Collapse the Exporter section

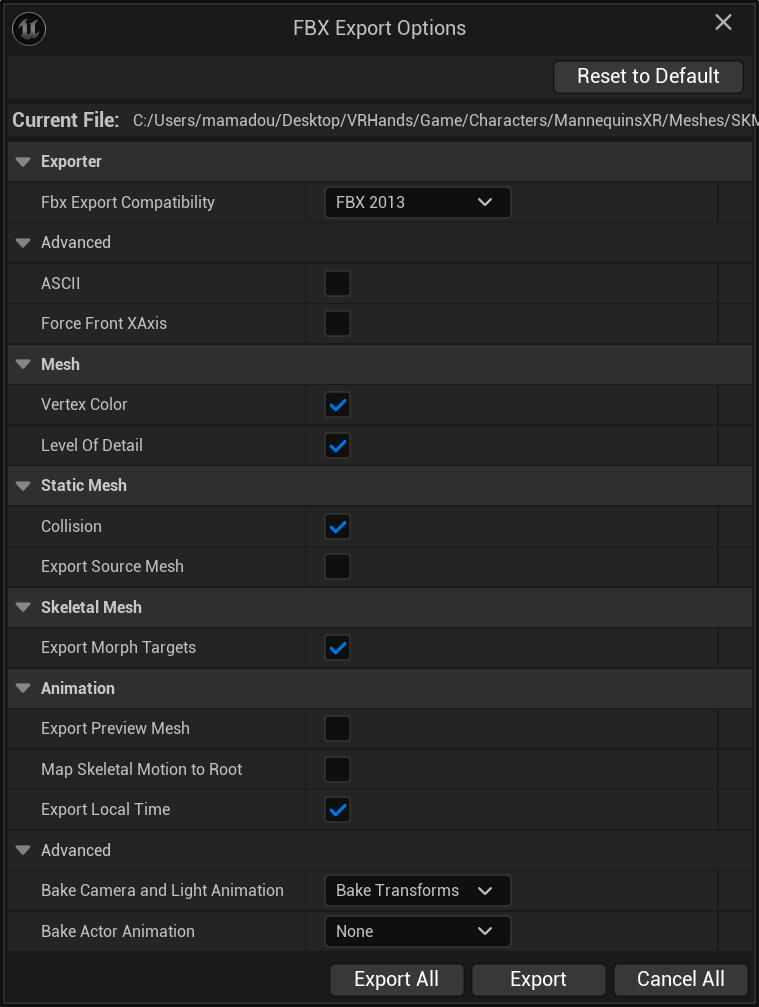click(x=22, y=161)
